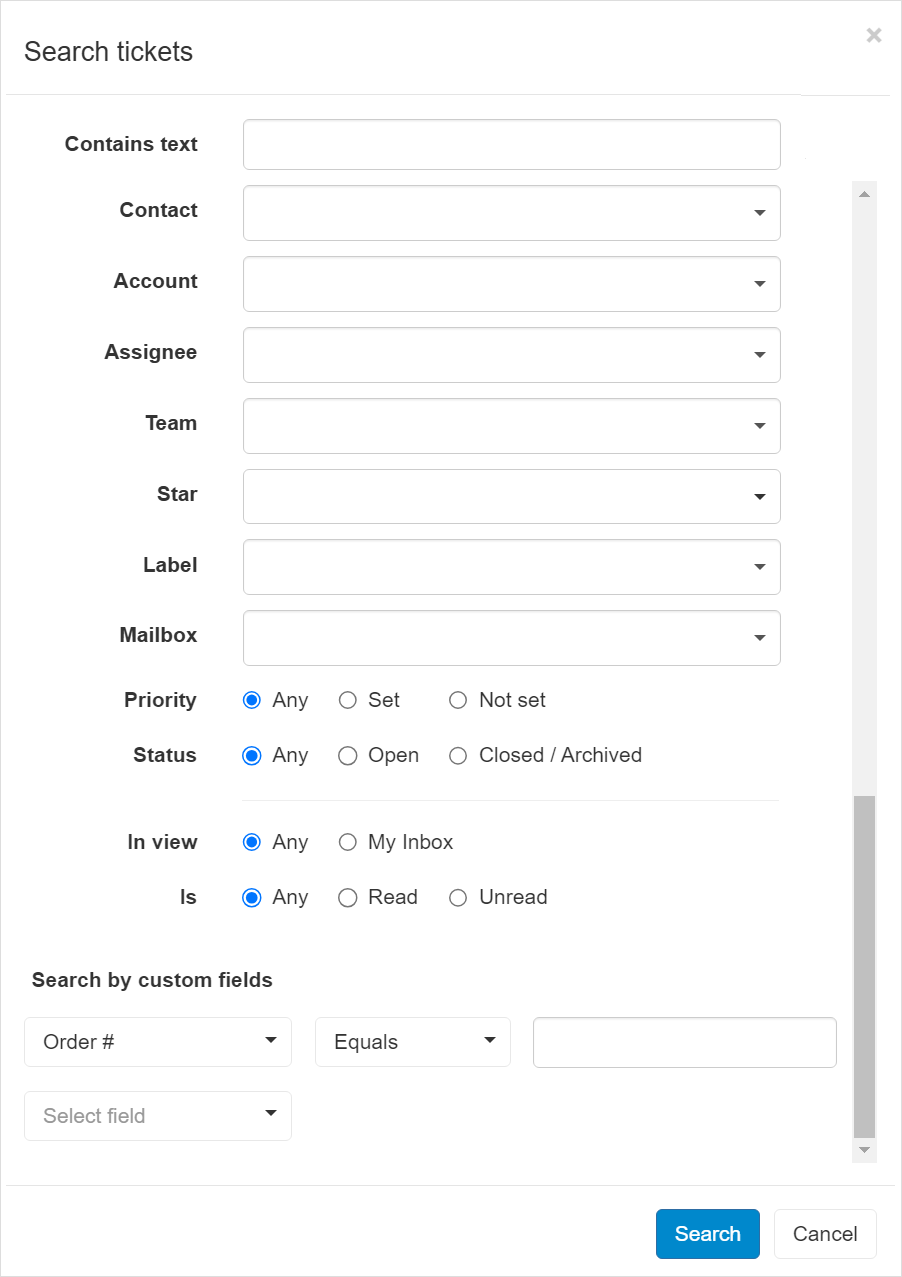Open the Mailbox dropdown
Screen dimensions: 902x1277
point(511,638)
